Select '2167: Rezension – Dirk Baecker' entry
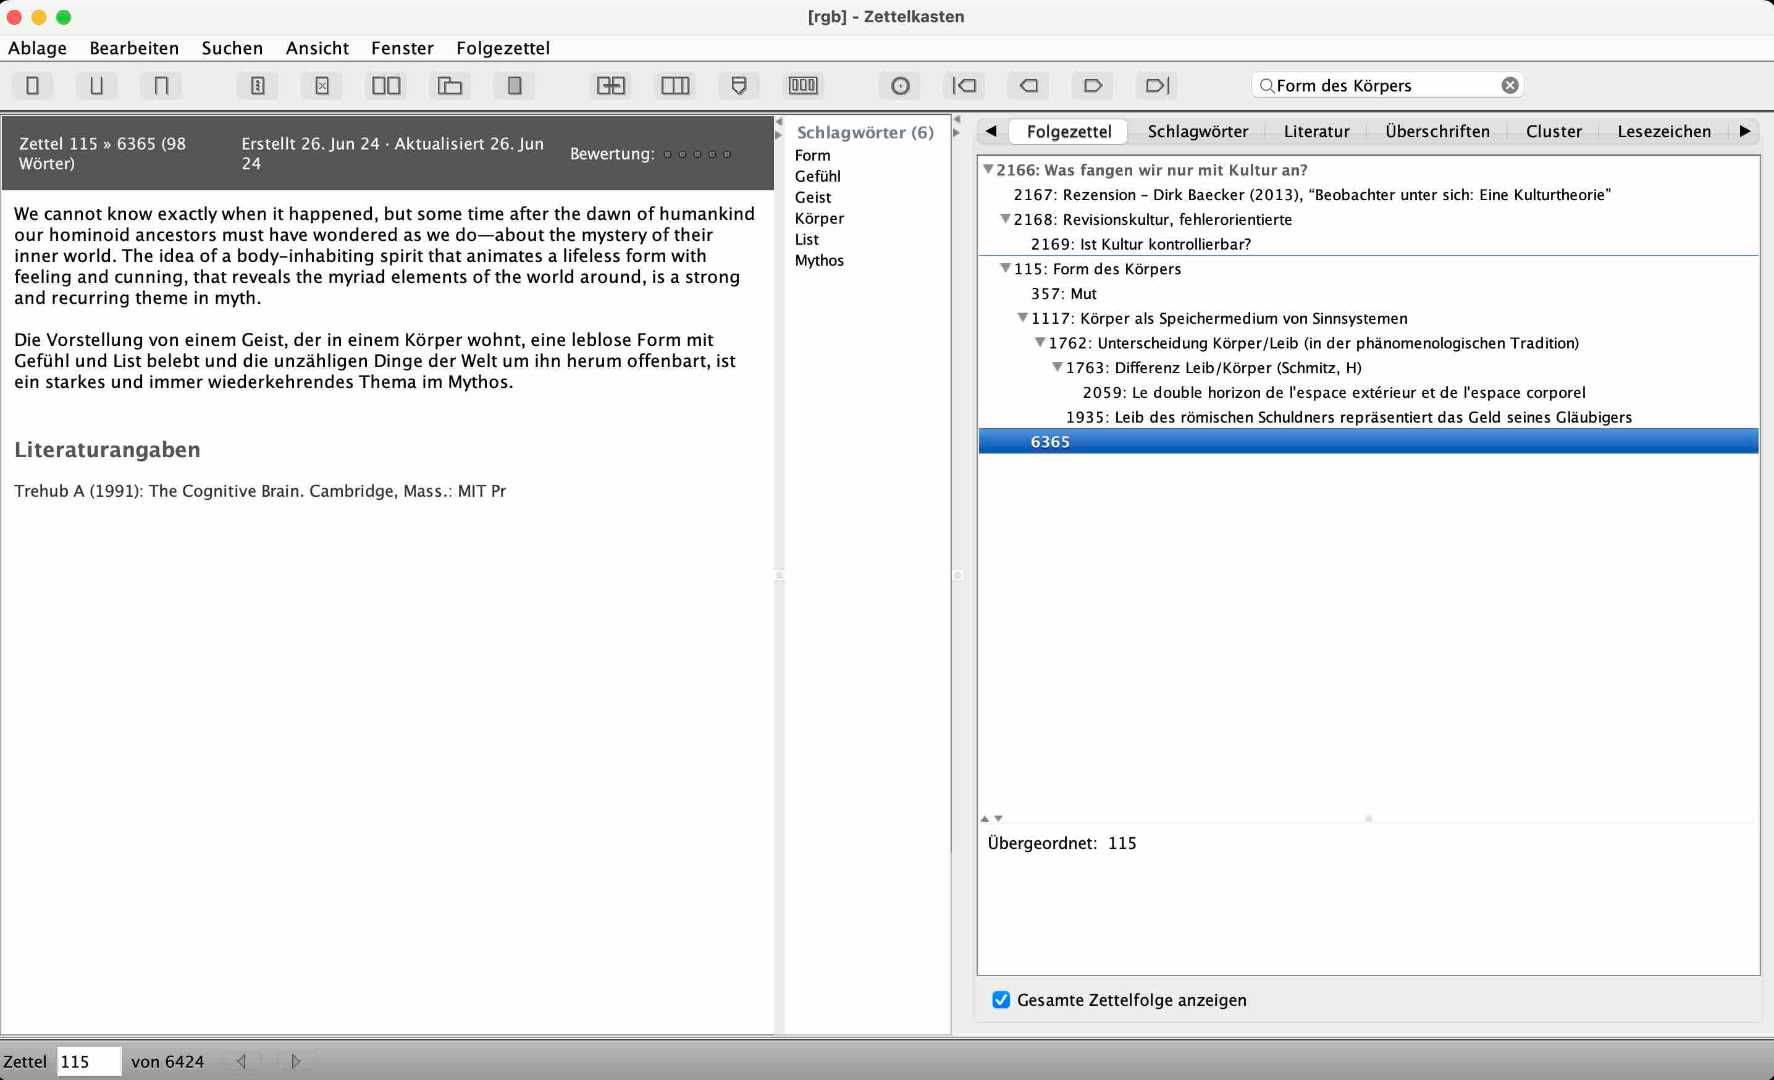The image size is (1774, 1080). tap(1312, 195)
